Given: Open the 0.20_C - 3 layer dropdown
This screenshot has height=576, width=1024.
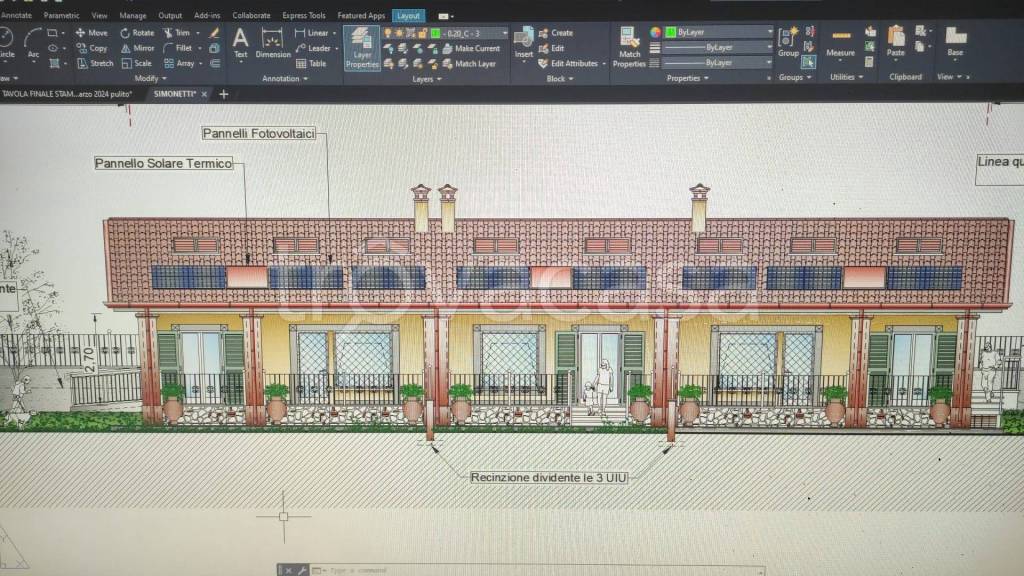Looking at the screenshot, I should [503, 33].
